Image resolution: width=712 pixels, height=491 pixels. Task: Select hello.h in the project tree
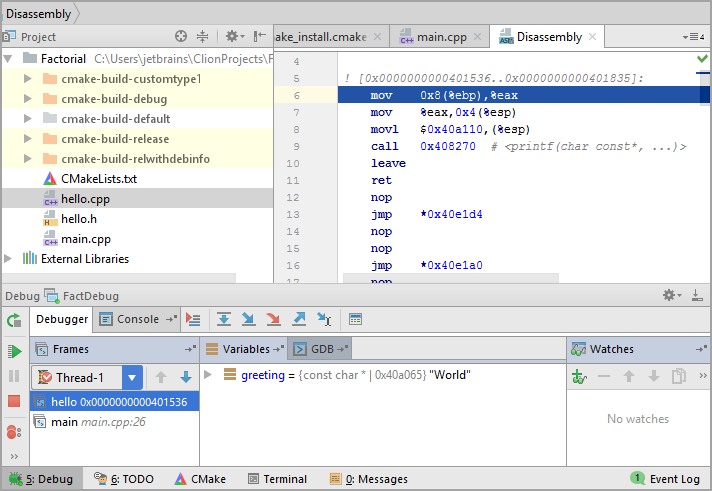pos(79,219)
